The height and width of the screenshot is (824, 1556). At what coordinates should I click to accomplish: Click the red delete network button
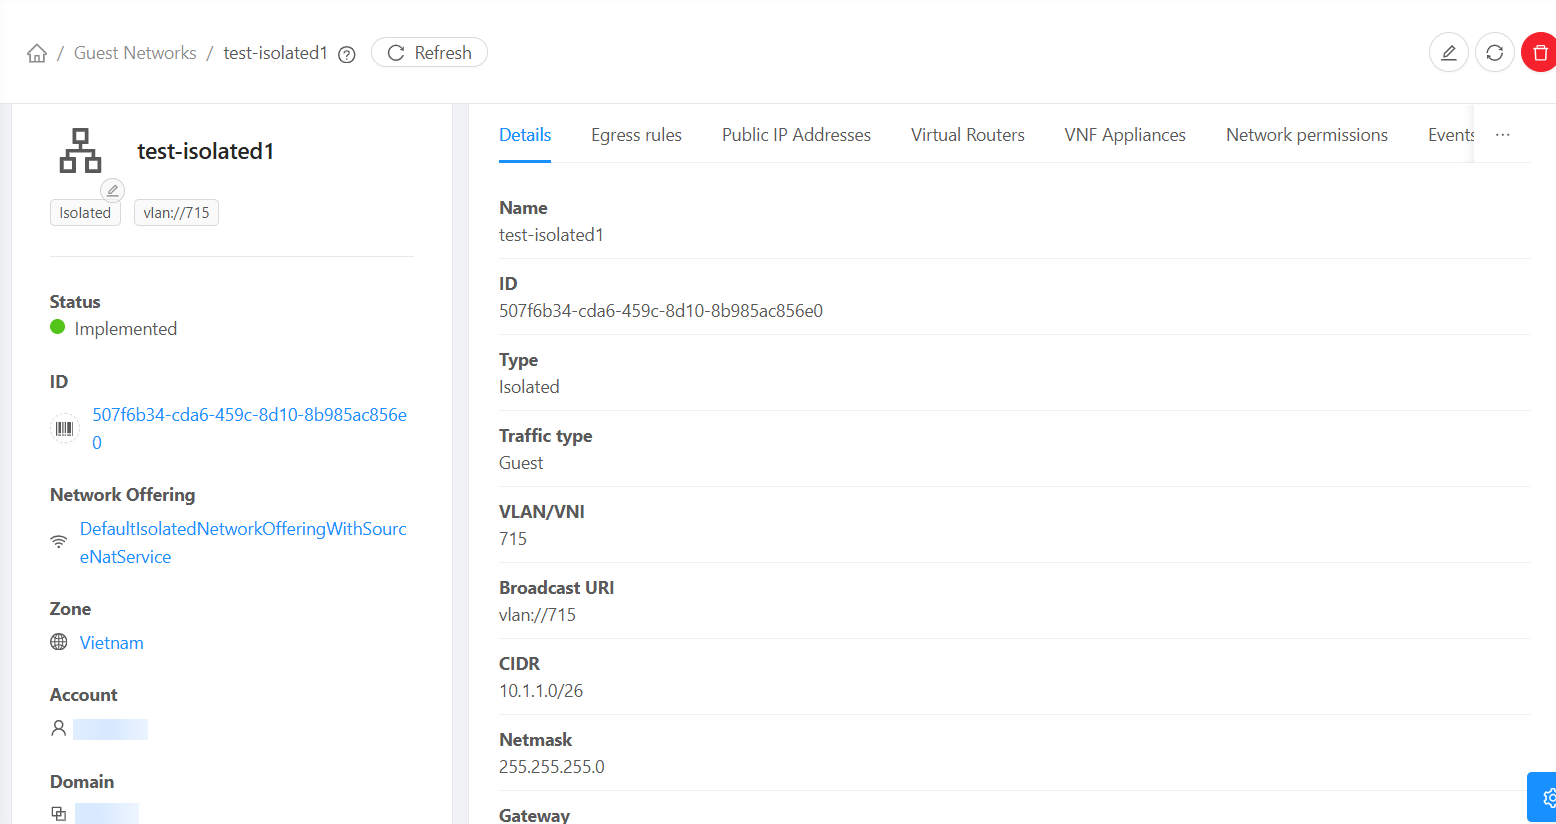click(x=1539, y=53)
